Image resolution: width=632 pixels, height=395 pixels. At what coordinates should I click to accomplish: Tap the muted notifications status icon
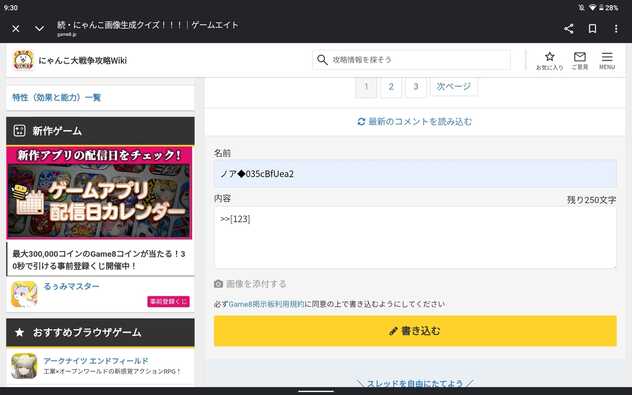point(581,8)
